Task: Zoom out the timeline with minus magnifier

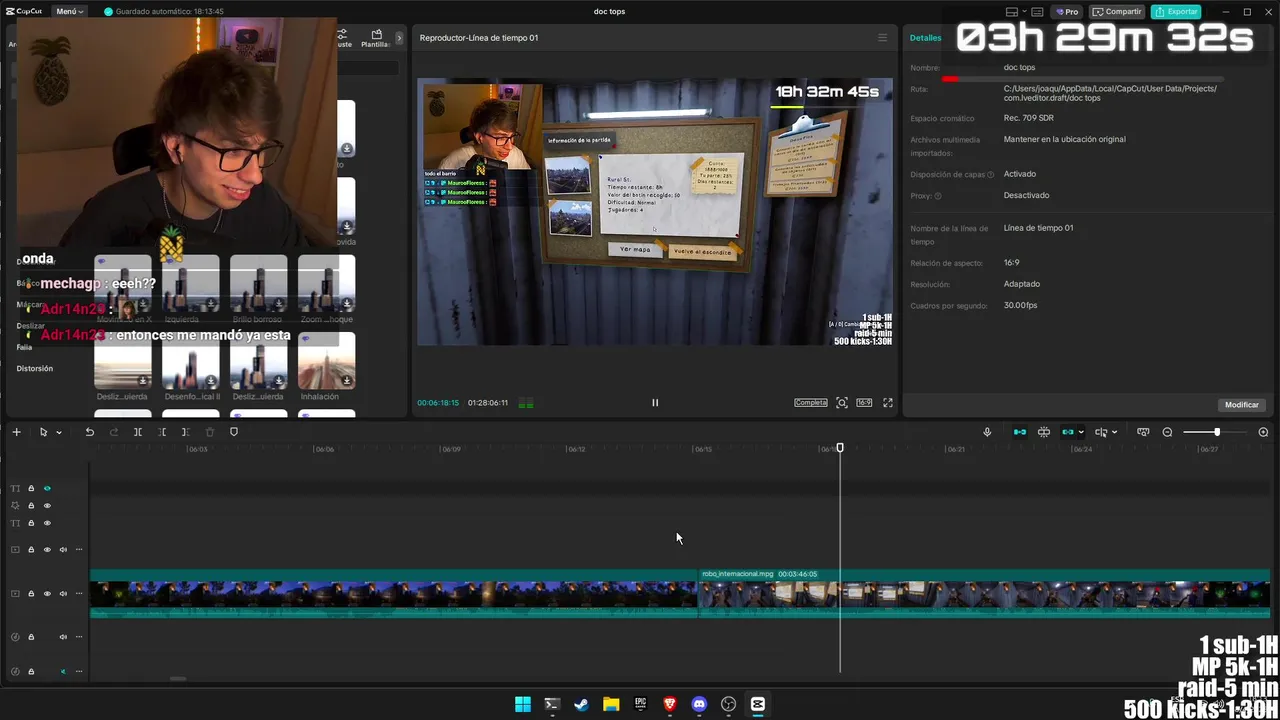Action: point(1167,432)
